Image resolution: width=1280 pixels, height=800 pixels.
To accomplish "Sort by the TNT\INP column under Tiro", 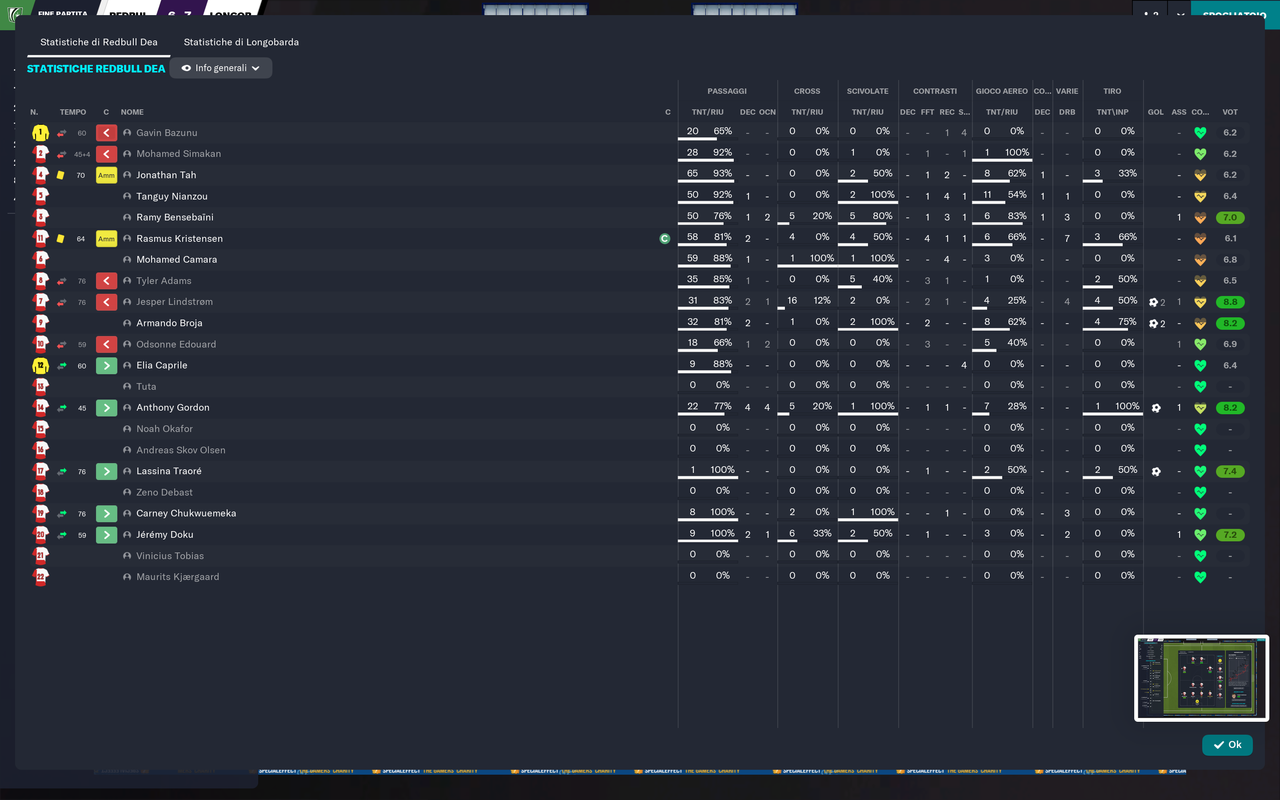I will click(1112, 112).
